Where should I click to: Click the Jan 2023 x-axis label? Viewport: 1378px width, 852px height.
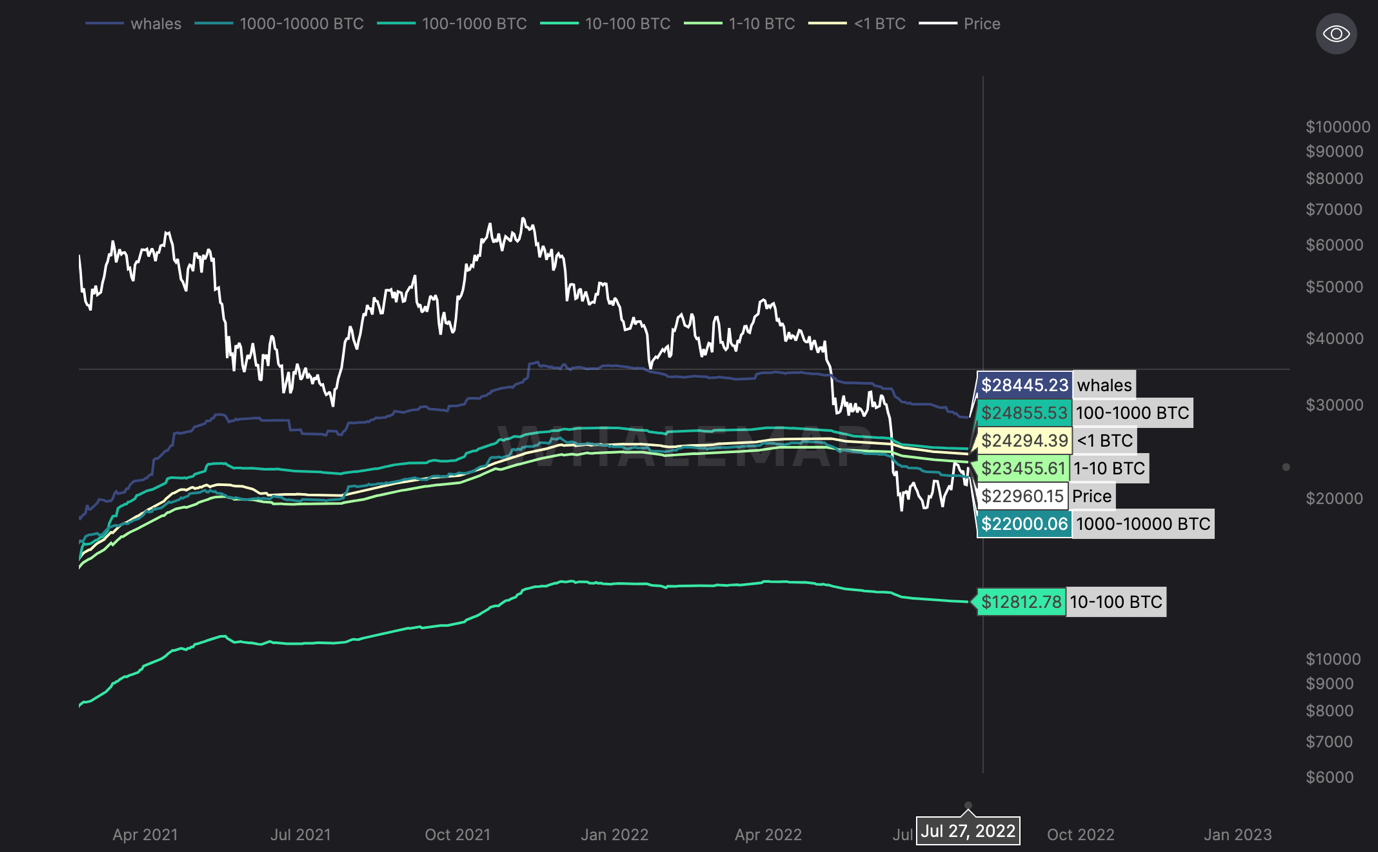click(x=1238, y=835)
